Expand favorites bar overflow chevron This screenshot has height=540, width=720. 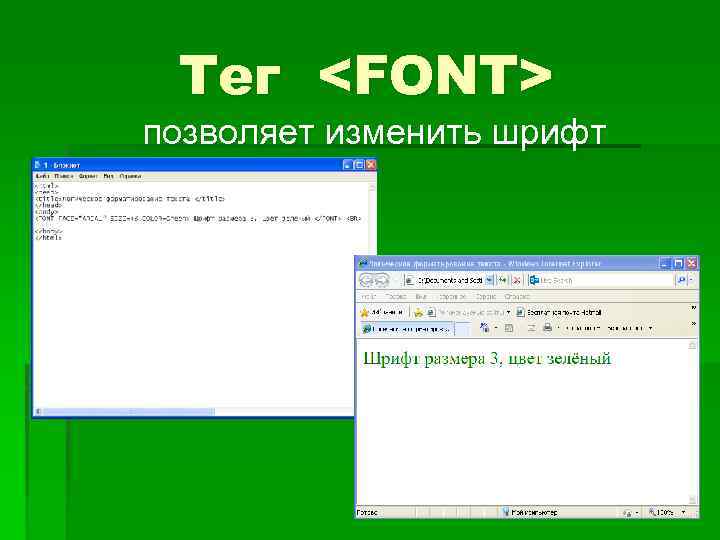pos(693,308)
